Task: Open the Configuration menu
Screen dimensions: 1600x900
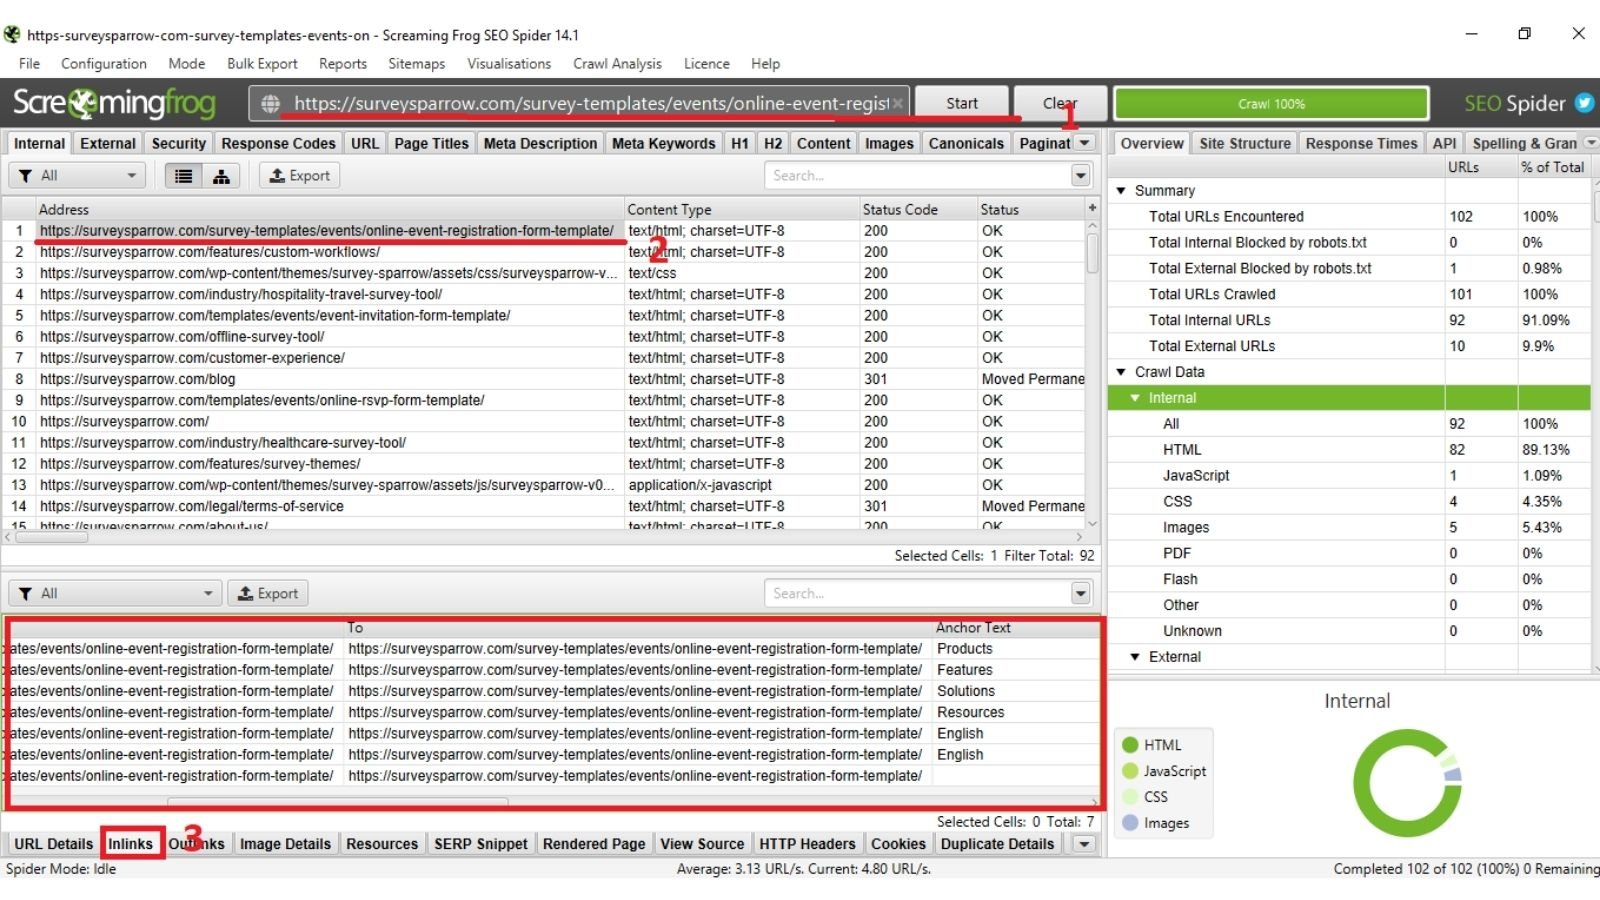Action: (104, 64)
